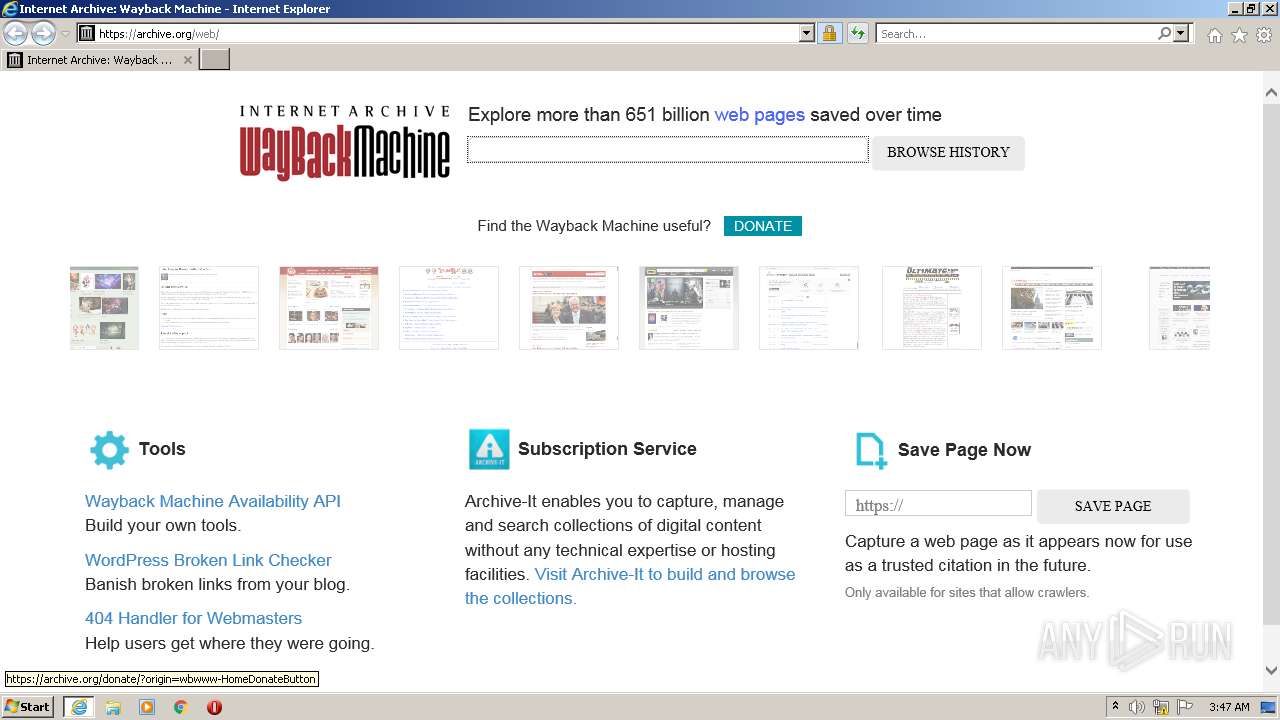Expand the address bar URL dropdown
Screen dimensions: 1280x720
point(807,33)
